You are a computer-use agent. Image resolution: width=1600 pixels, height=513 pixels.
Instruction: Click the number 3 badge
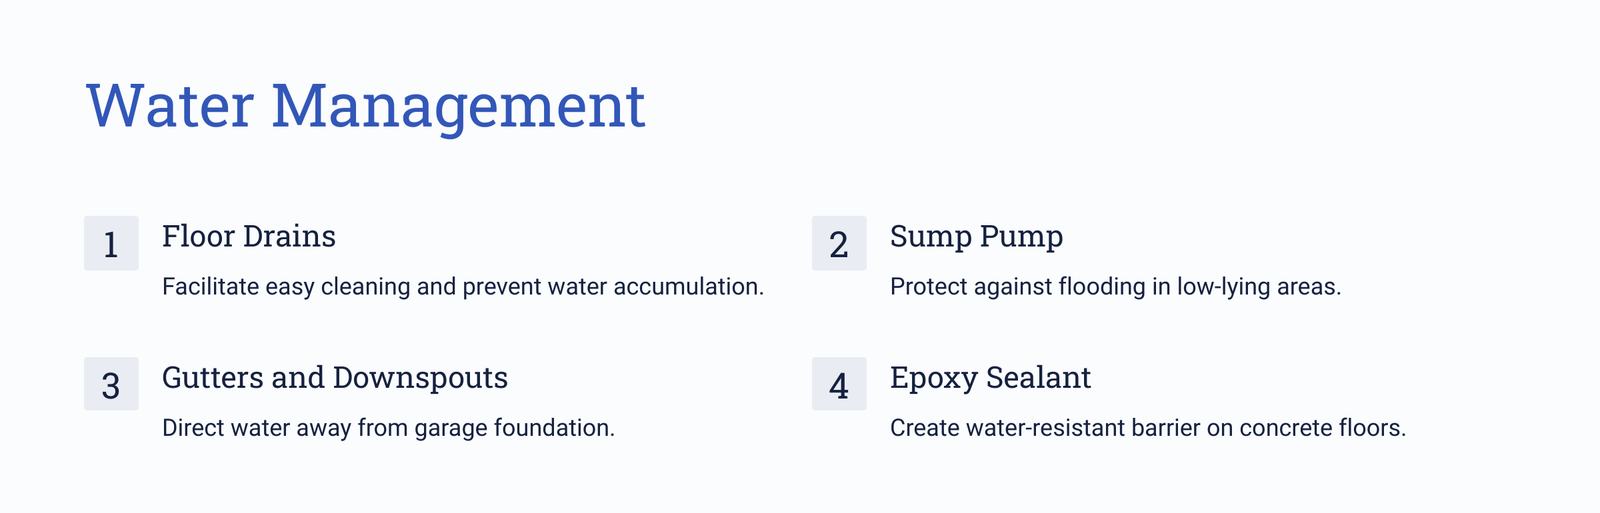pos(111,384)
